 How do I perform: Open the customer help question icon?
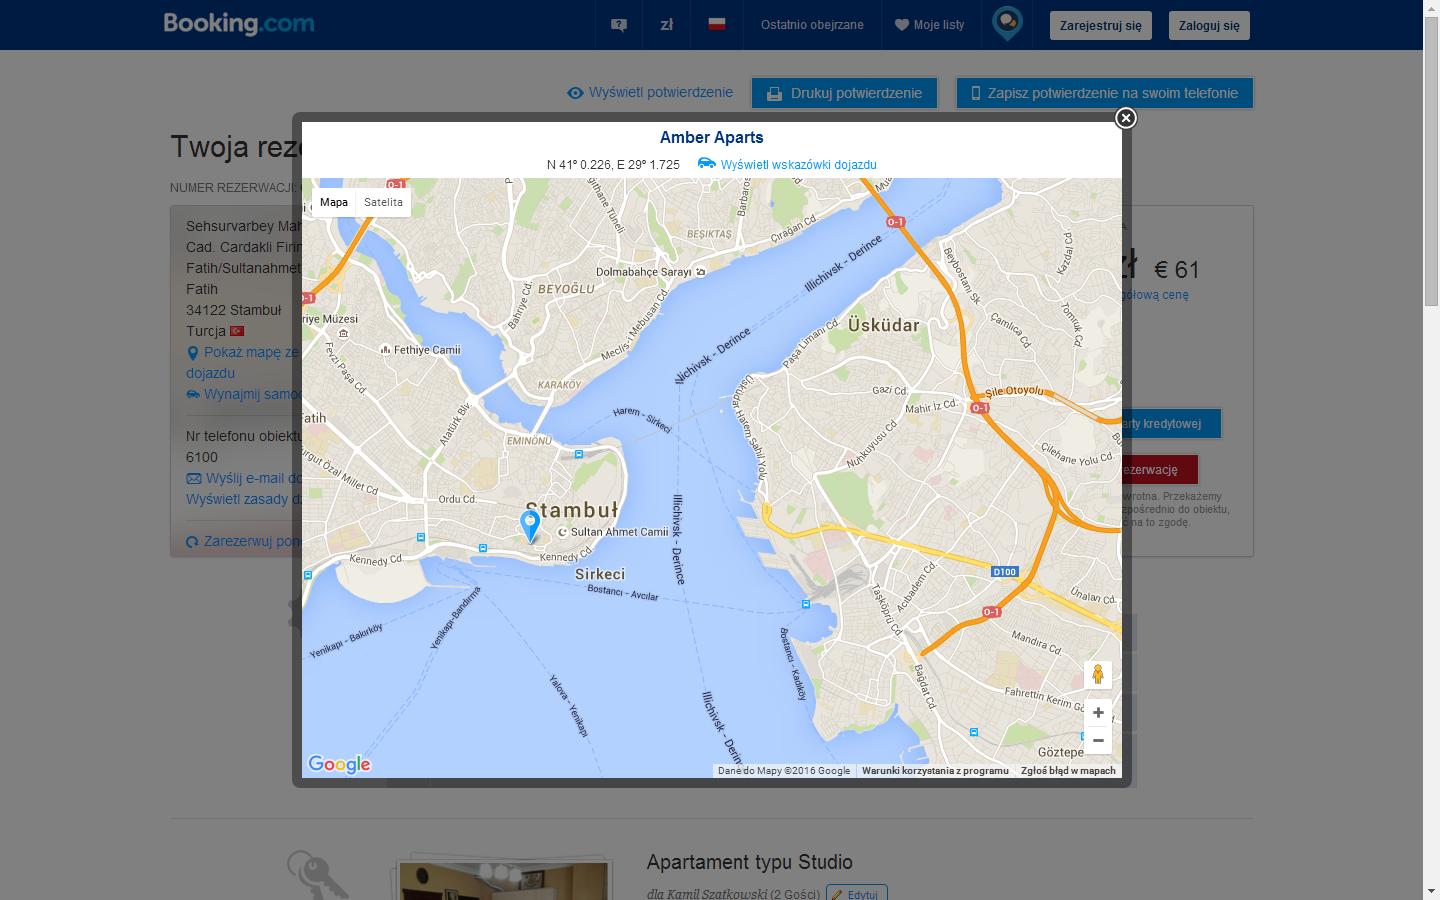point(619,25)
